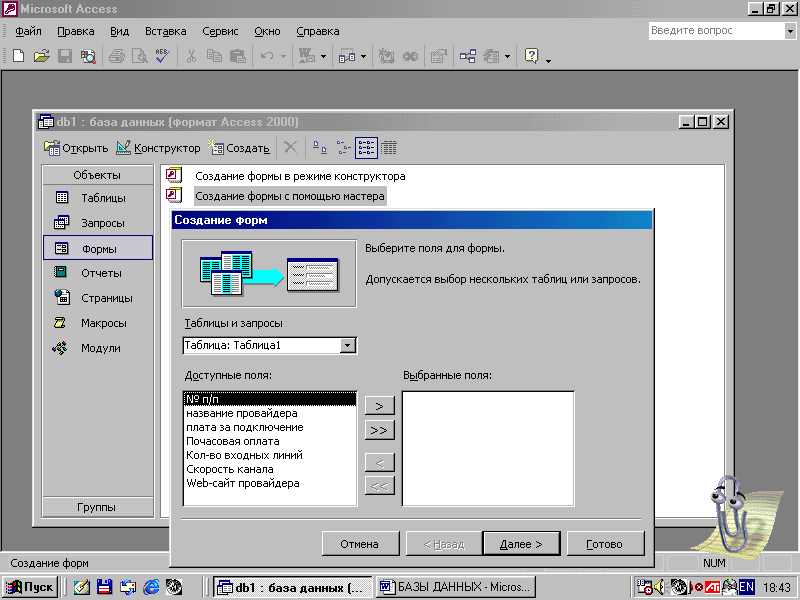Image resolution: width=800 pixels, height=600 pixels.
Task: Open the Вставка menu
Action: click(165, 31)
